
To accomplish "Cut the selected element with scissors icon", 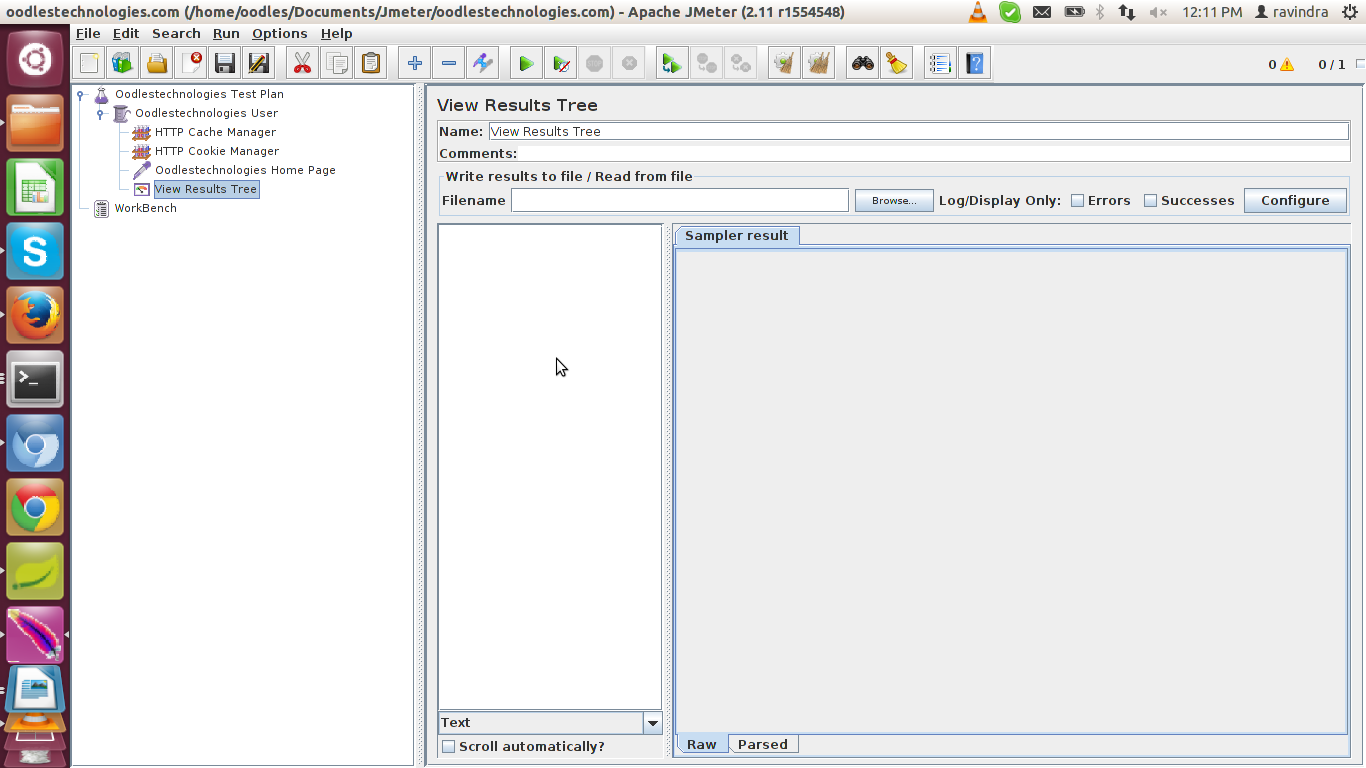I will (x=302, y=64).
